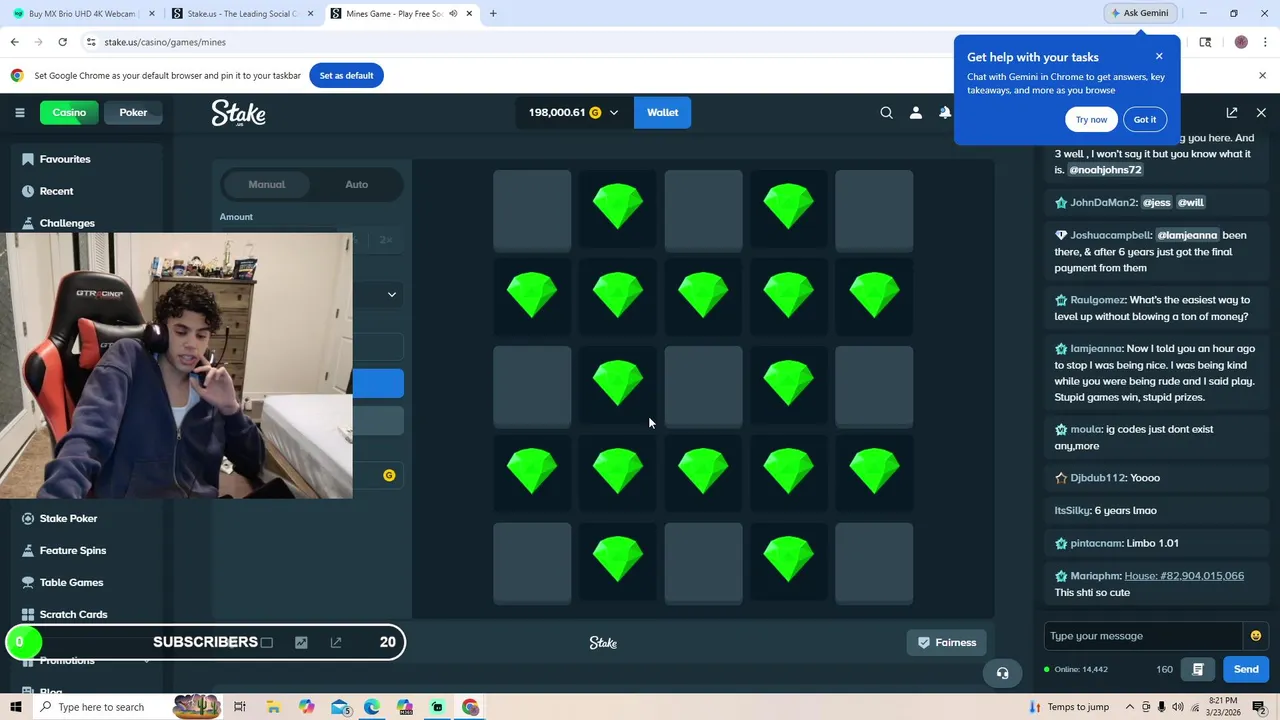
Task: Click the Feature Spins icon in sidebar
Action: tap(28, 550)
